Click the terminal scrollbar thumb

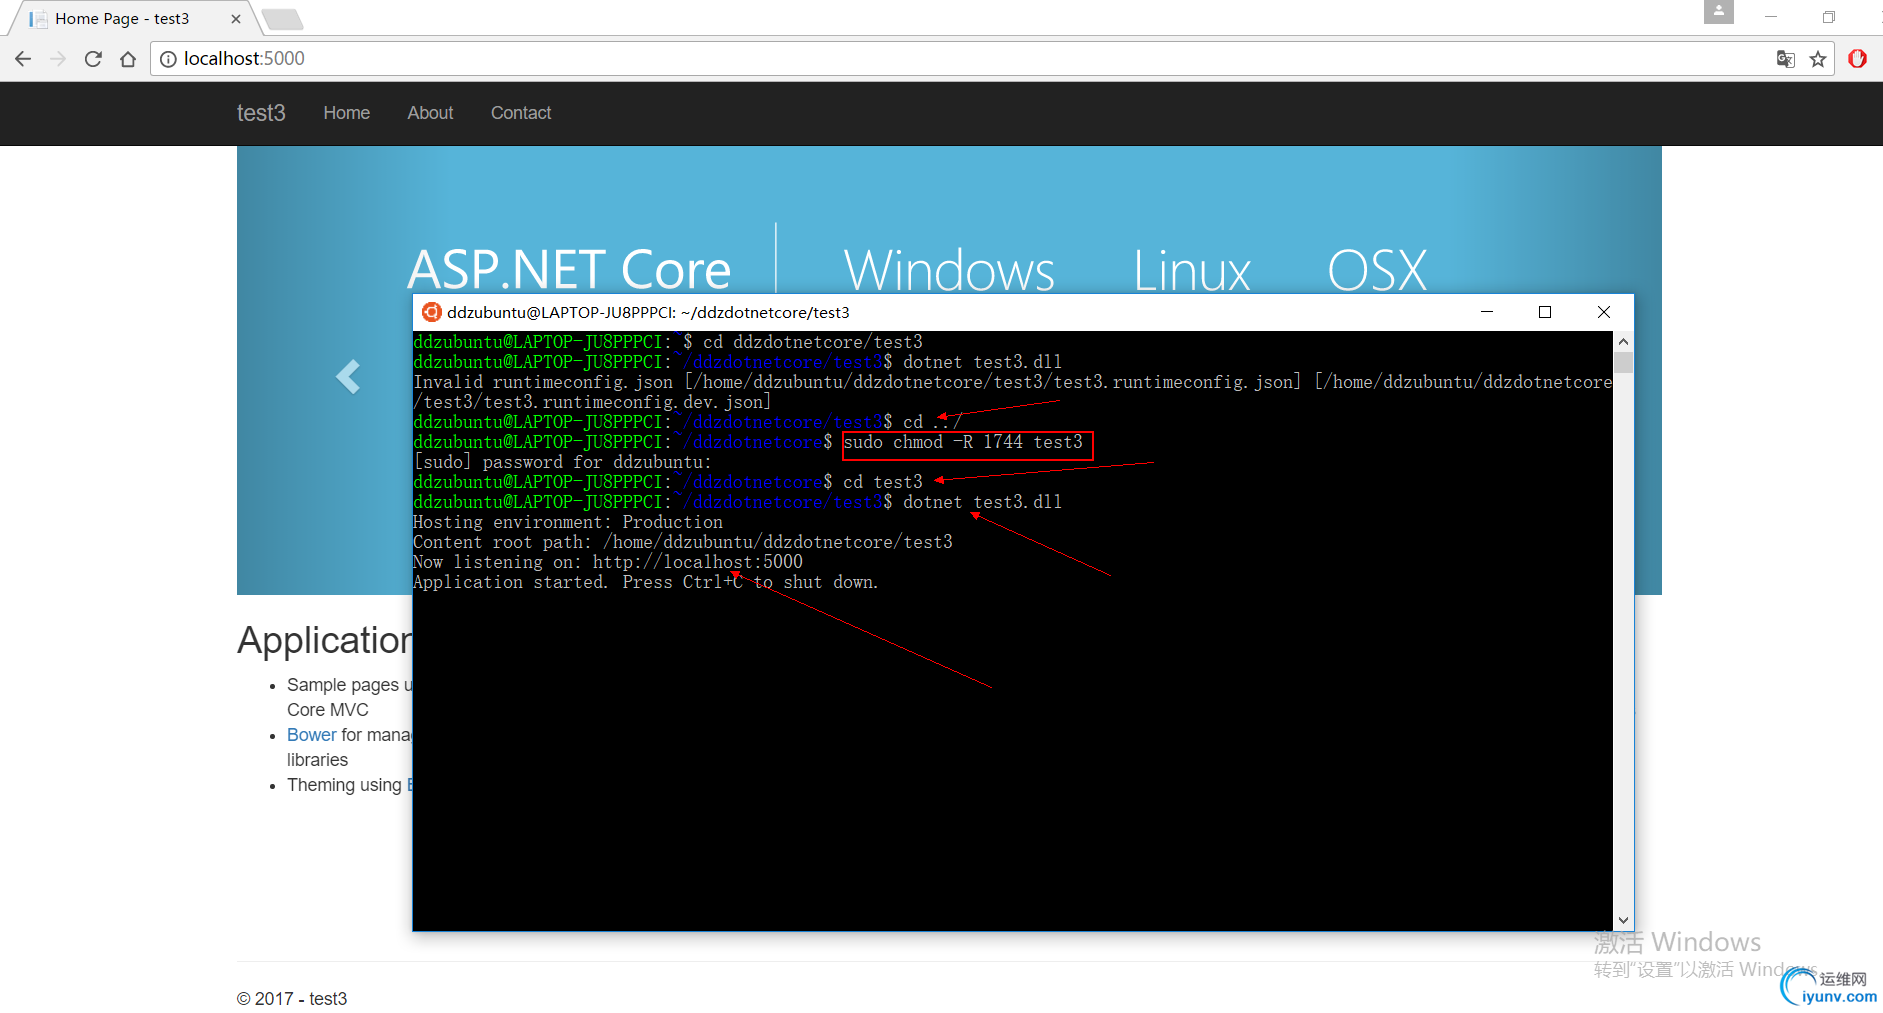coord(1623,362)
